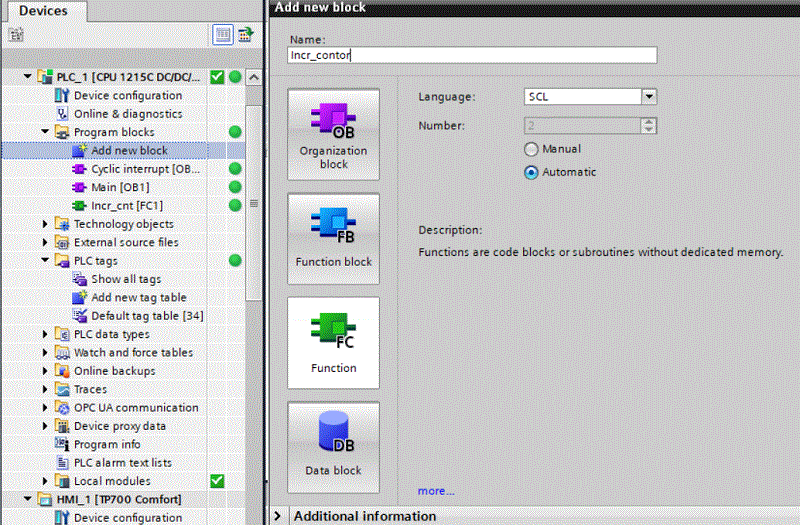Expand the Additional information section
Screen dimensions: 800x525
coord(278,516)
